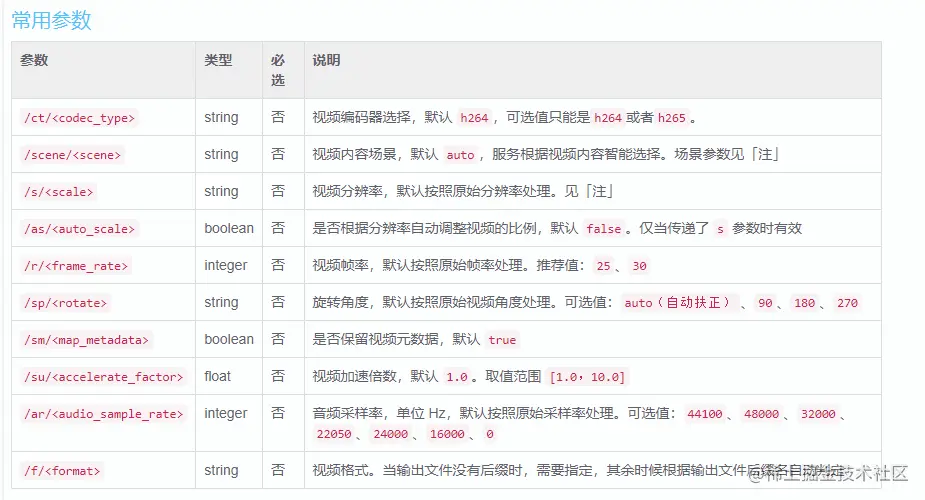Click the float type in accelerate_factor row
The image size is (925, 500).
218,376
